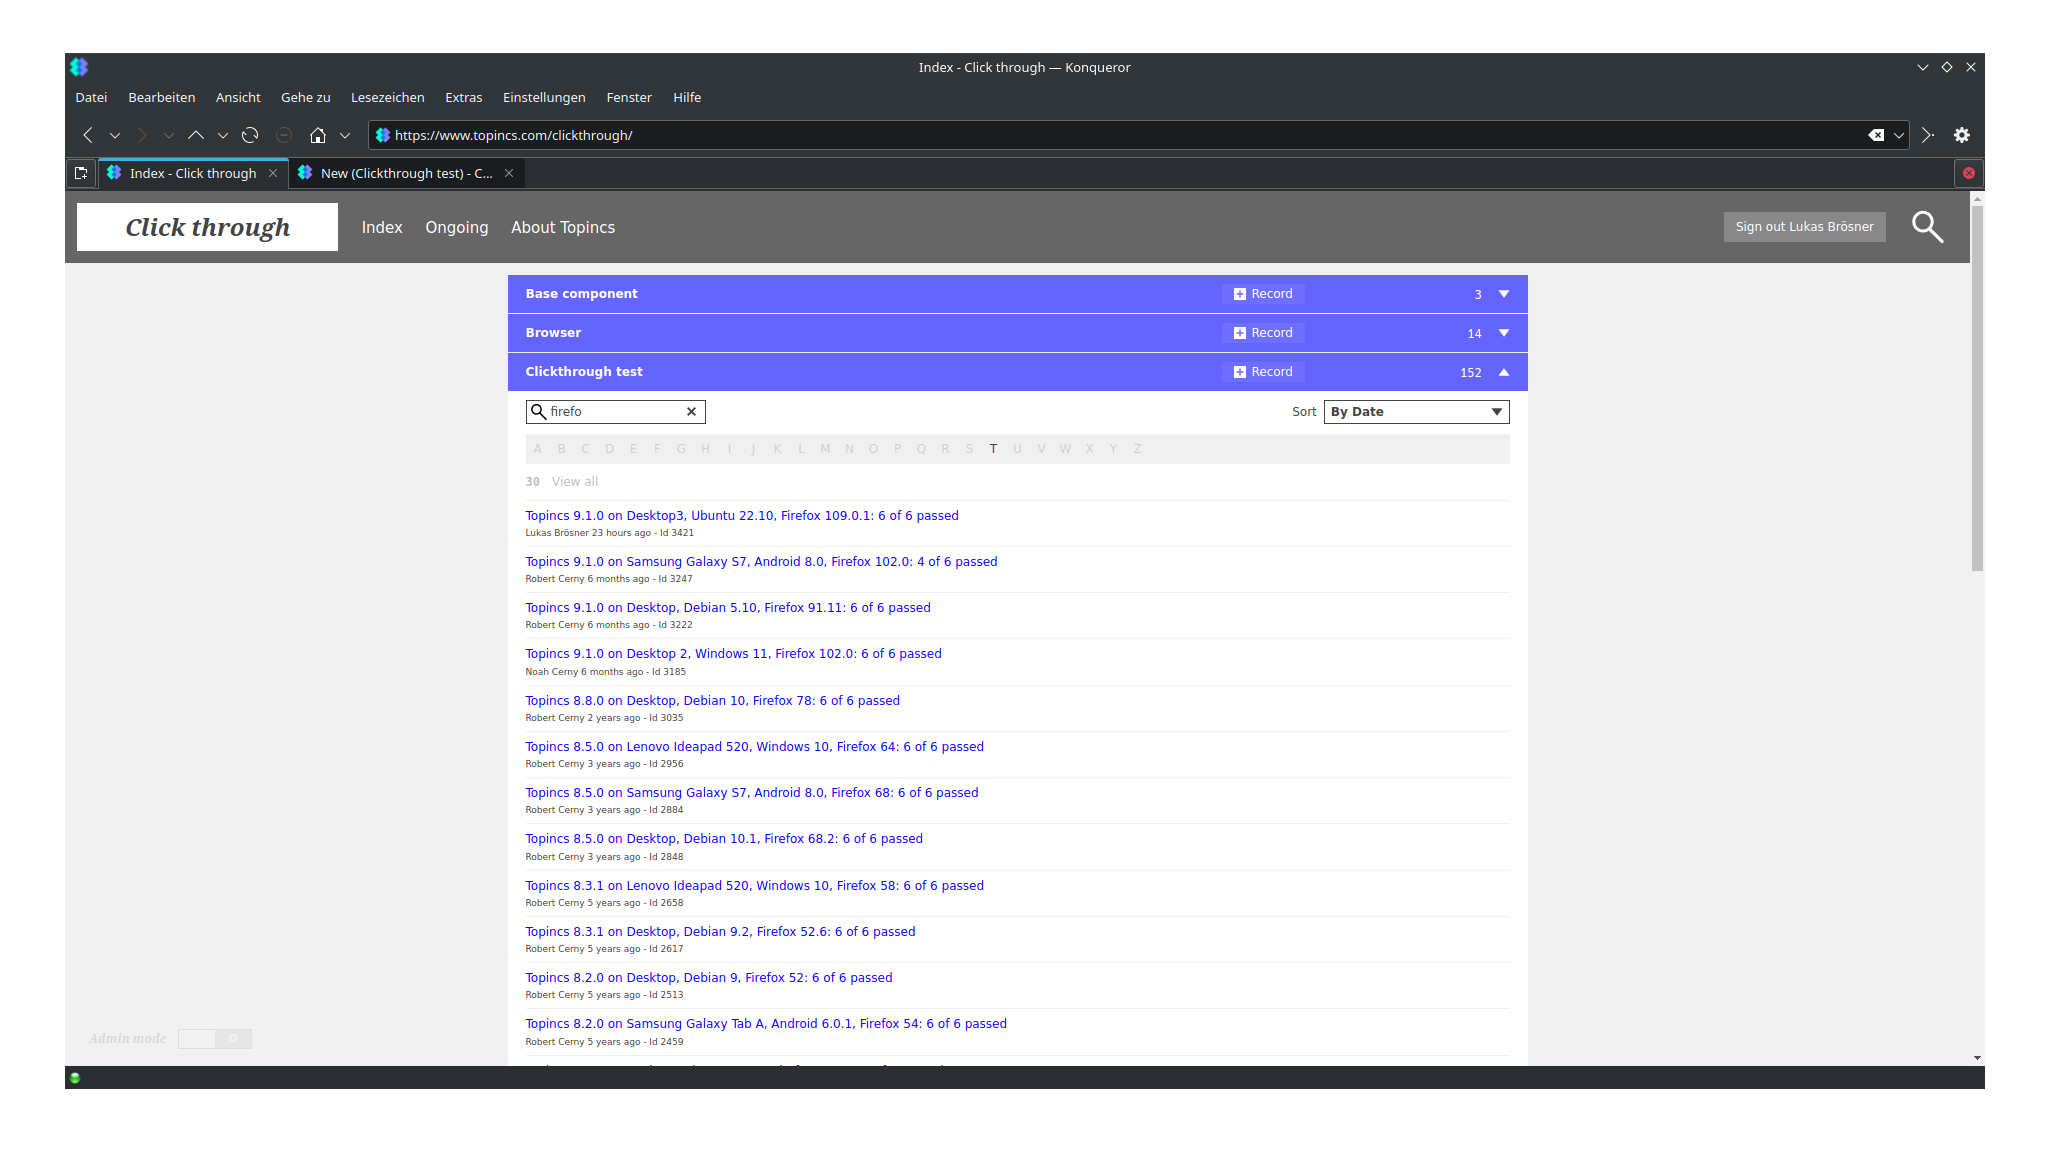Open the Lesezeichen menu

pos(387,97)
